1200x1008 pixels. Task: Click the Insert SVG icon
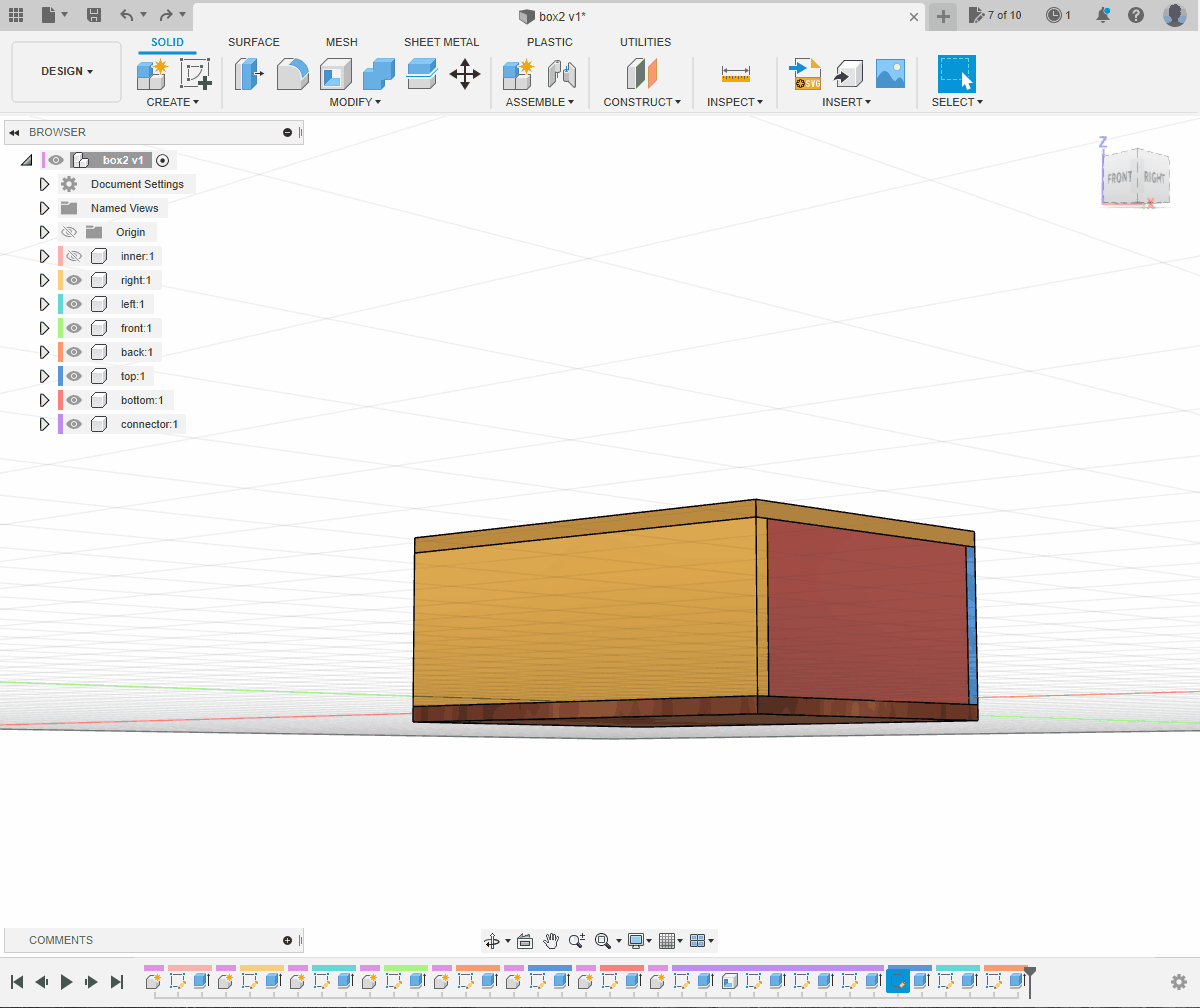pyautogui.click(x=805, y=74)
